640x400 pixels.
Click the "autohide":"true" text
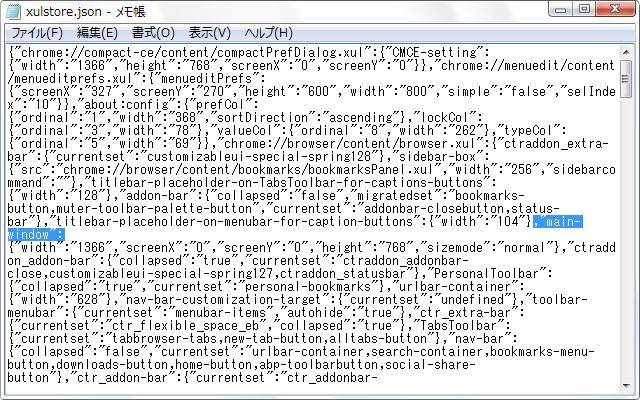341,313
